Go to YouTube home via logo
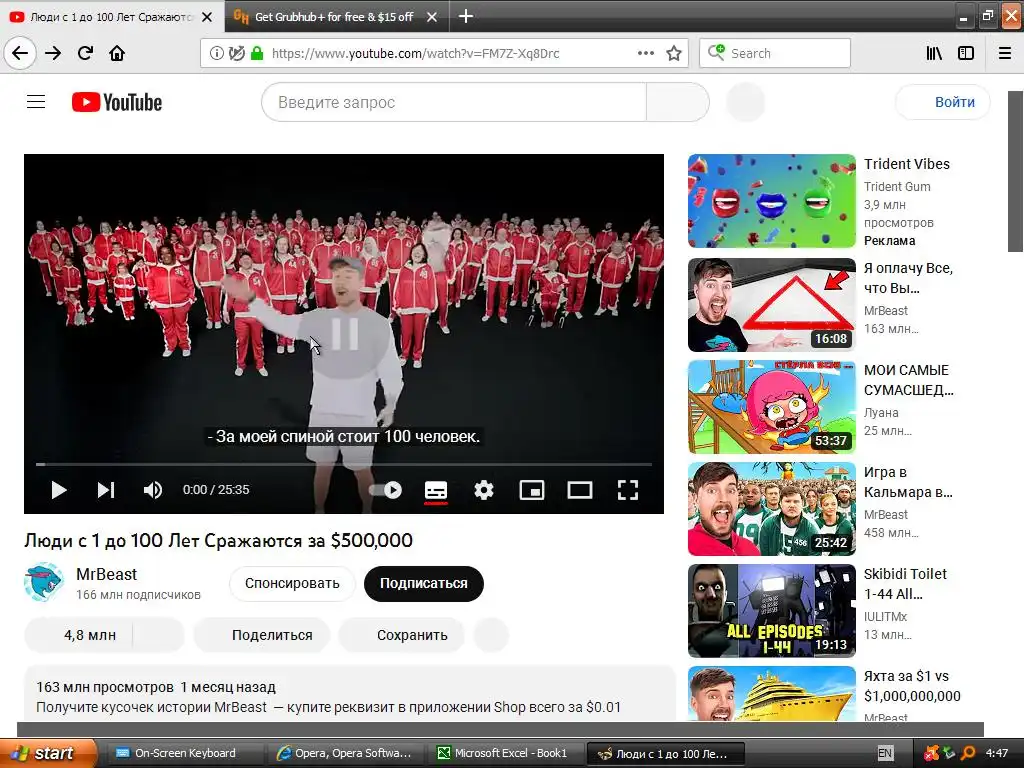This screenshot has height=768, width=1024. point(117,102)
